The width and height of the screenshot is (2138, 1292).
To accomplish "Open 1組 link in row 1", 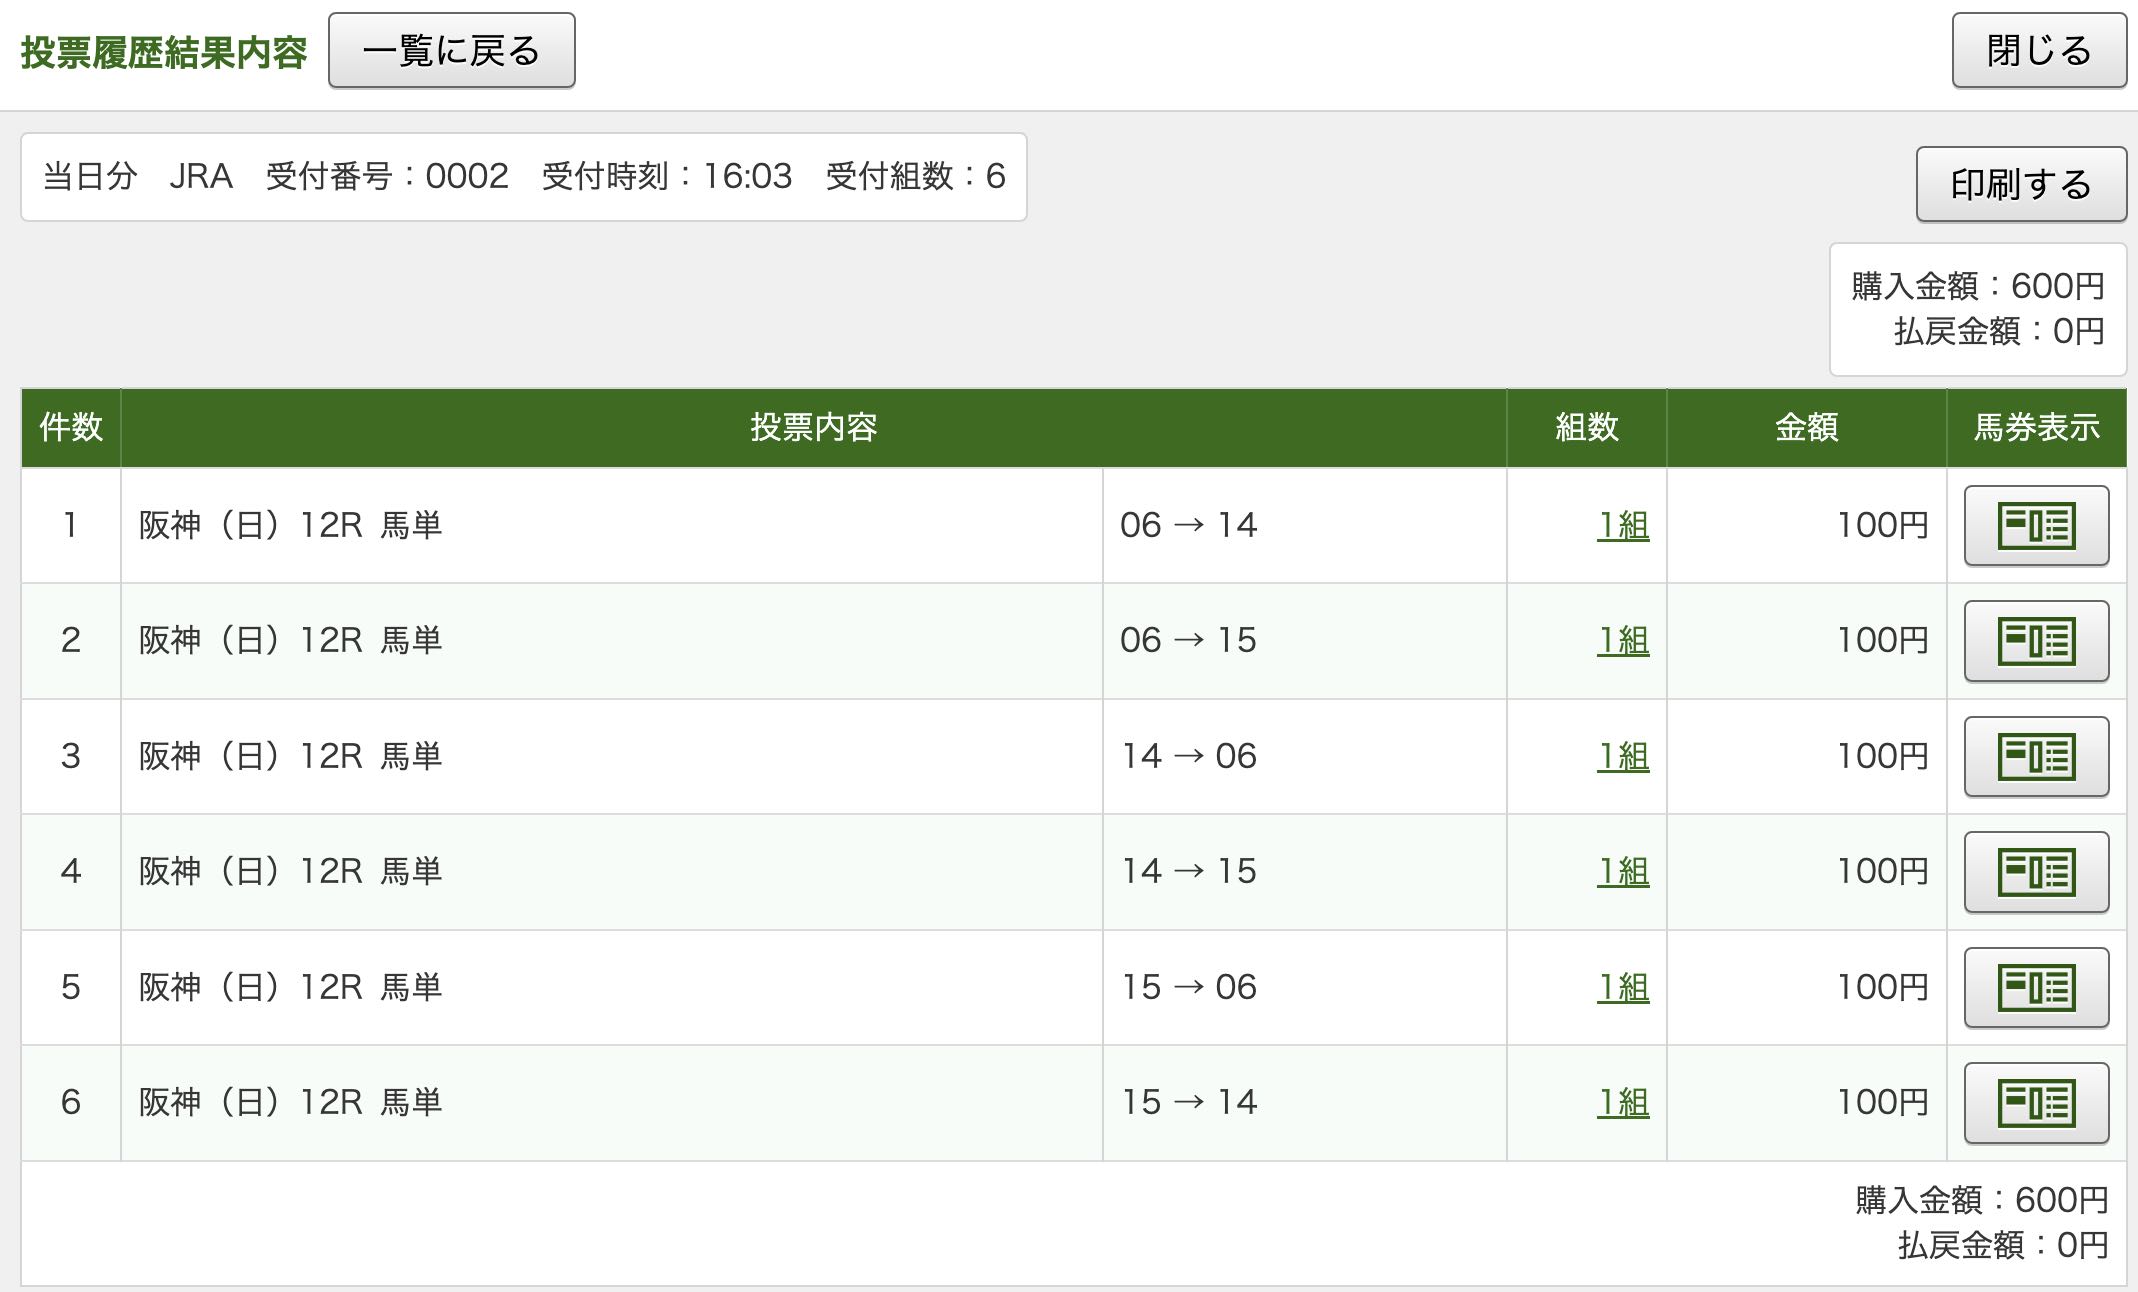I will [1623, 526].
